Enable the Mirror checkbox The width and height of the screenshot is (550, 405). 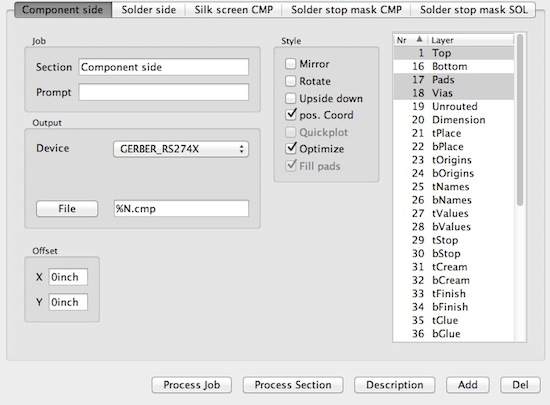[290, 64]
